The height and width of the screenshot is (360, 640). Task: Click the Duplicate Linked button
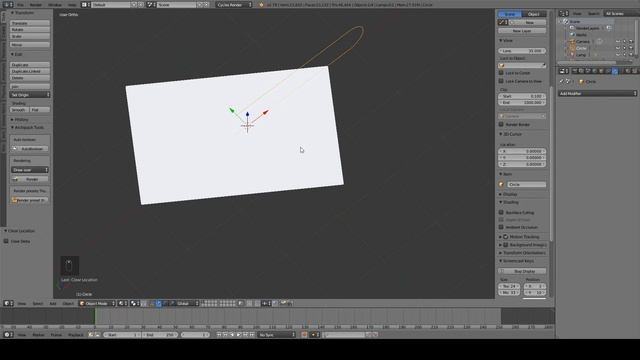[30, 71]
